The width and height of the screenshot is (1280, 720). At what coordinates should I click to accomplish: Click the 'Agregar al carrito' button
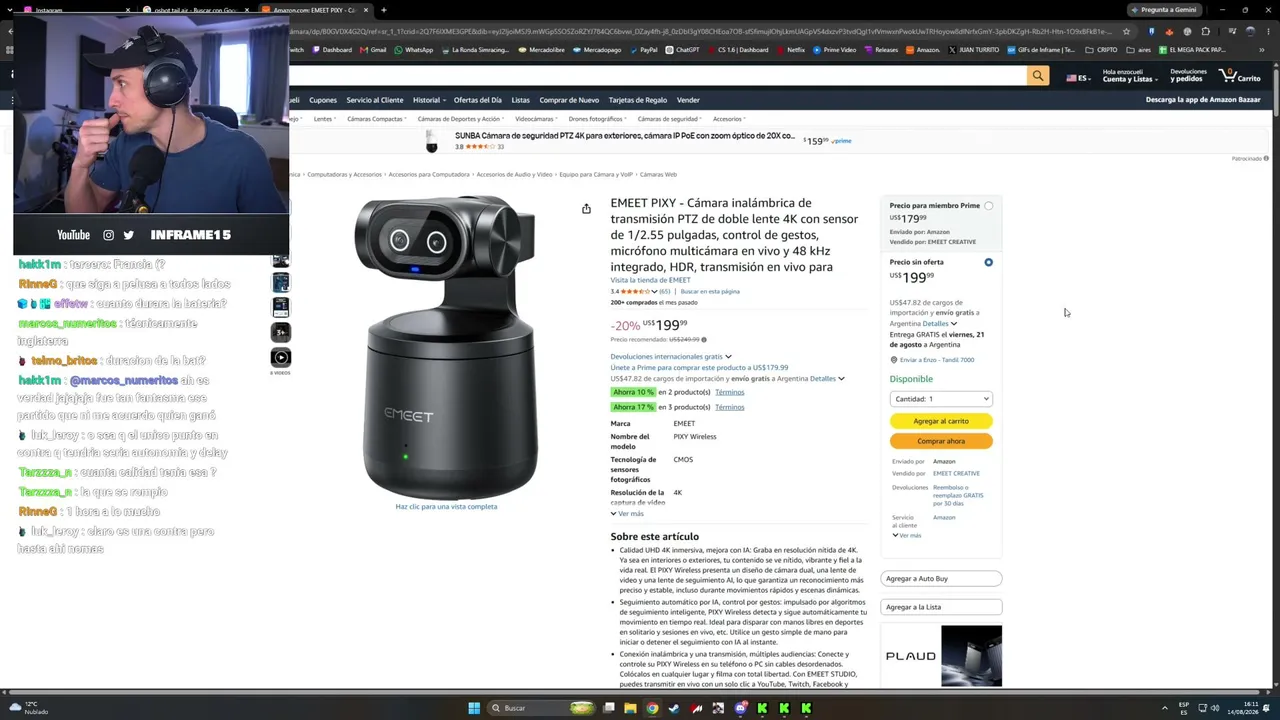(941, 421)
